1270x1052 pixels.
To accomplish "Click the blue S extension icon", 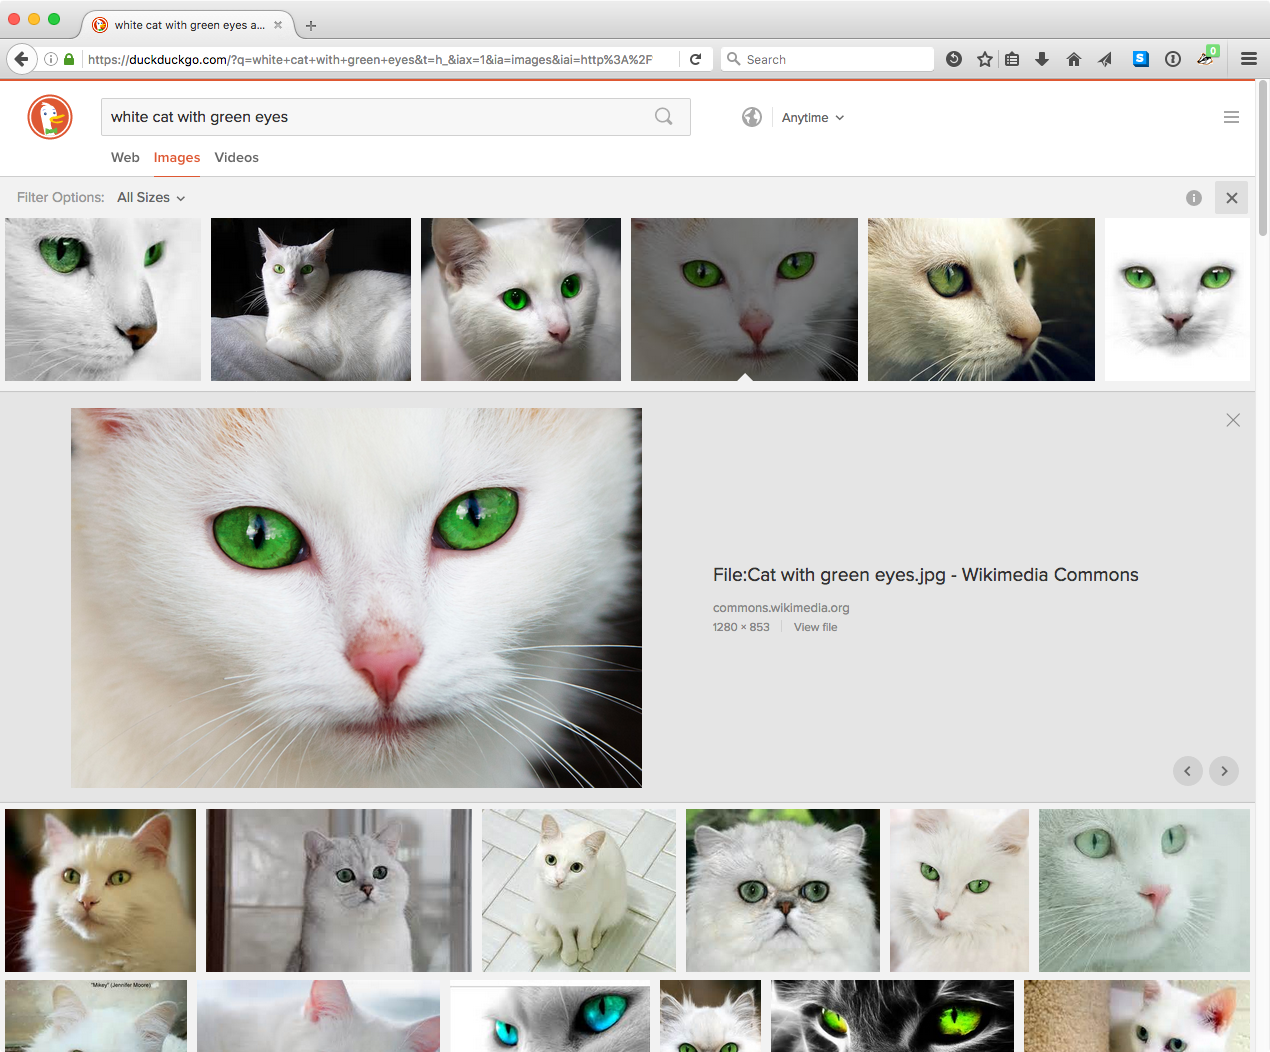I will (1141, 59).
